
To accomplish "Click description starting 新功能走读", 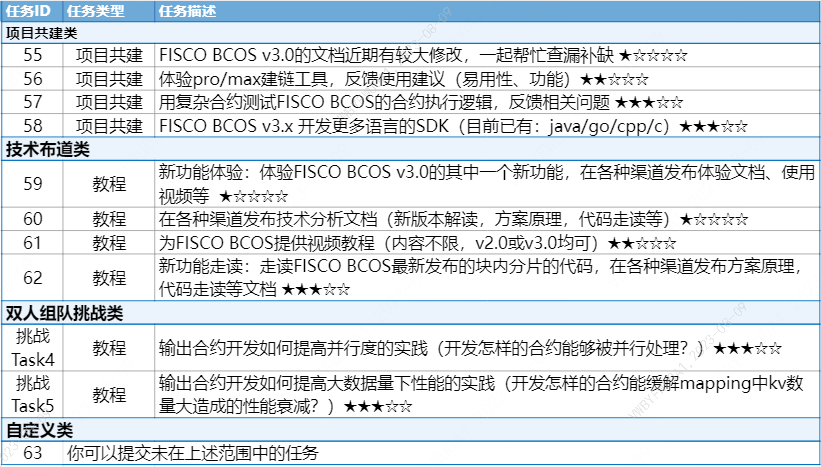I will click(487, 277).
